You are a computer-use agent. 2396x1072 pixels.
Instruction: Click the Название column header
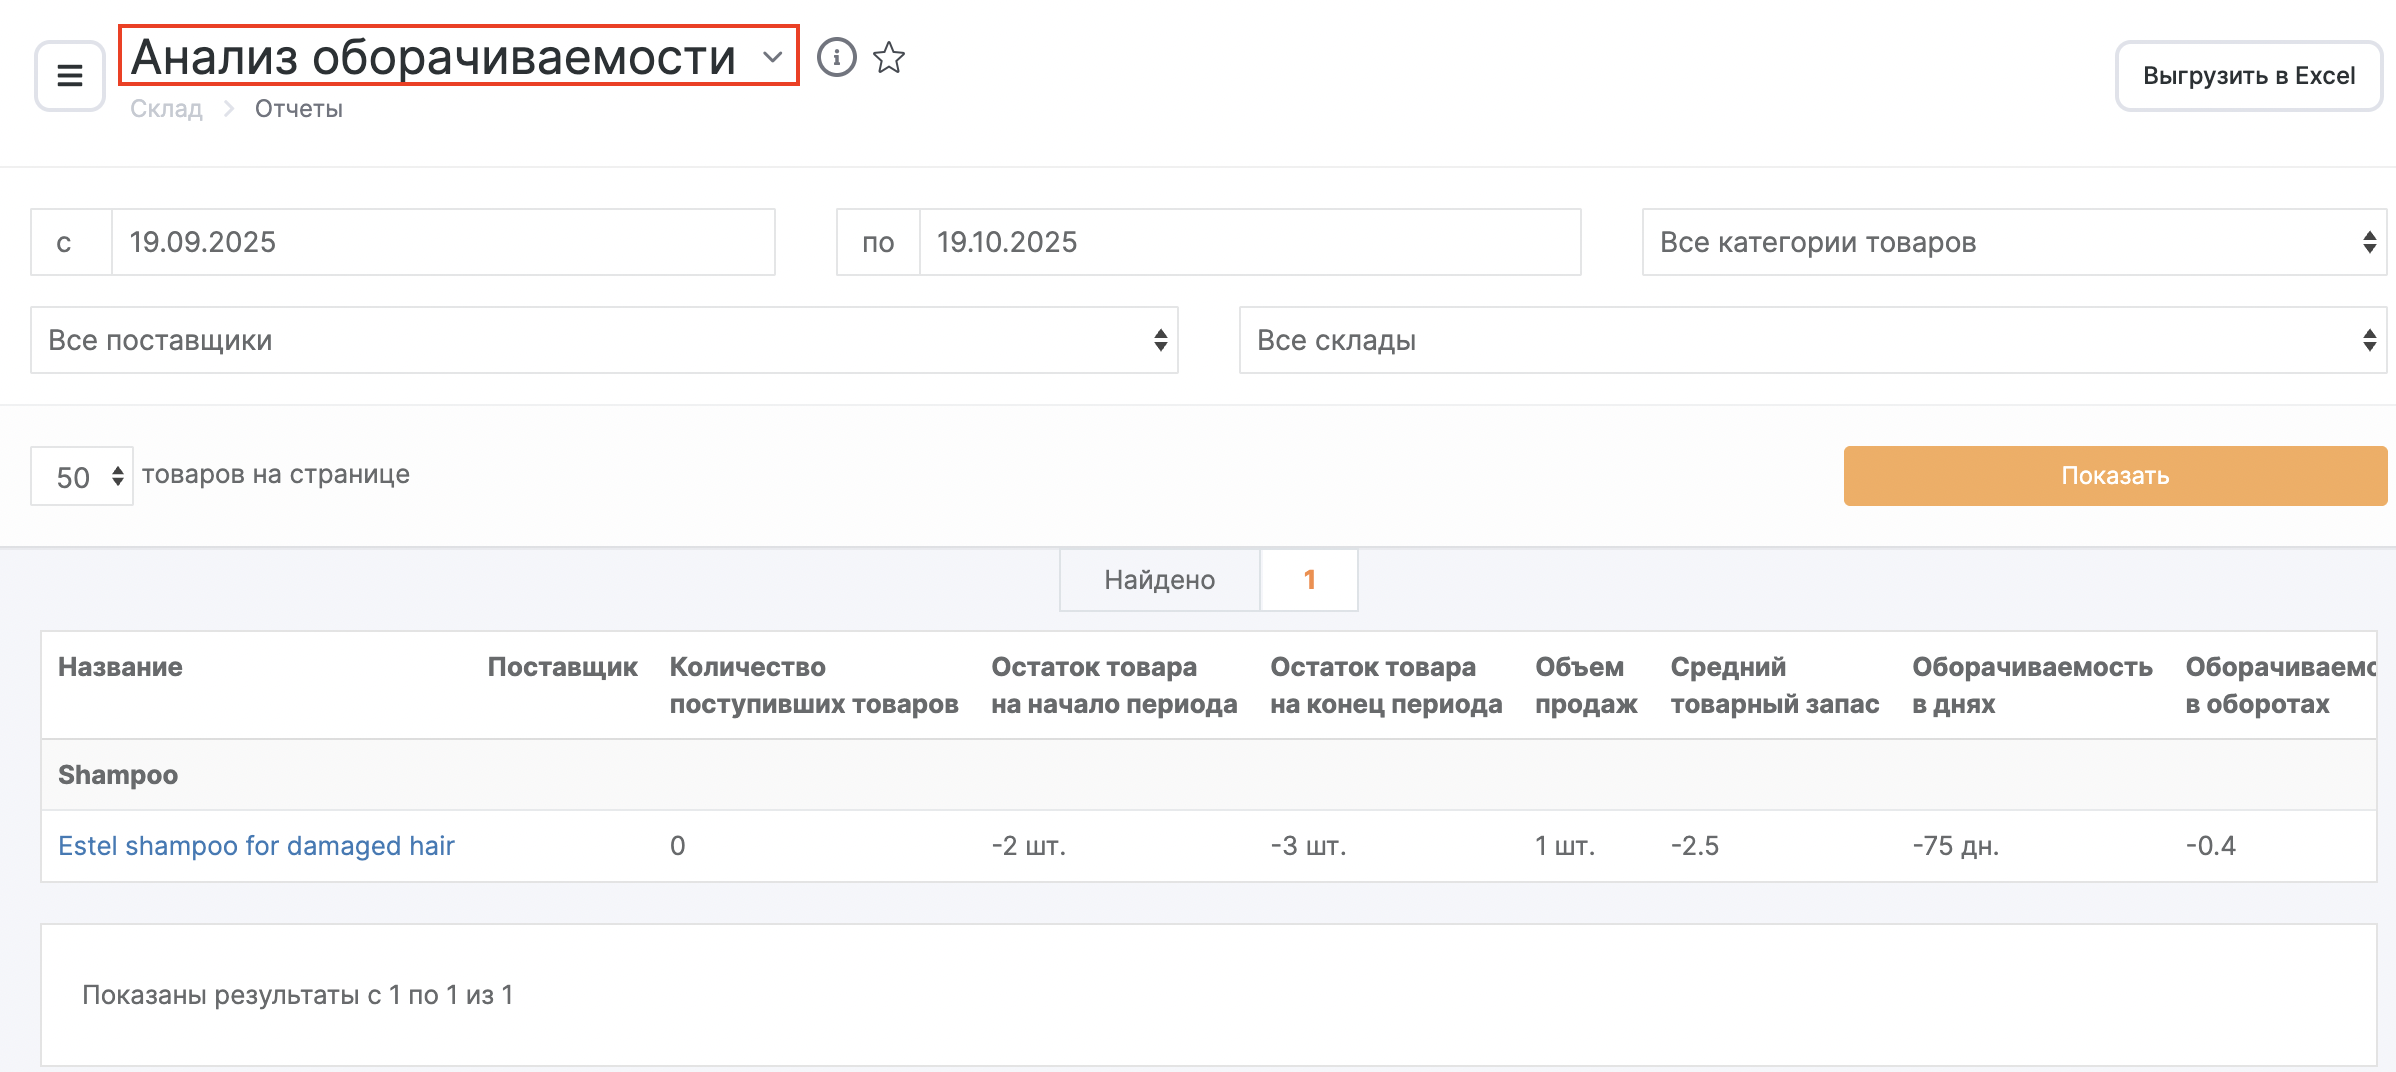[120, 667]
